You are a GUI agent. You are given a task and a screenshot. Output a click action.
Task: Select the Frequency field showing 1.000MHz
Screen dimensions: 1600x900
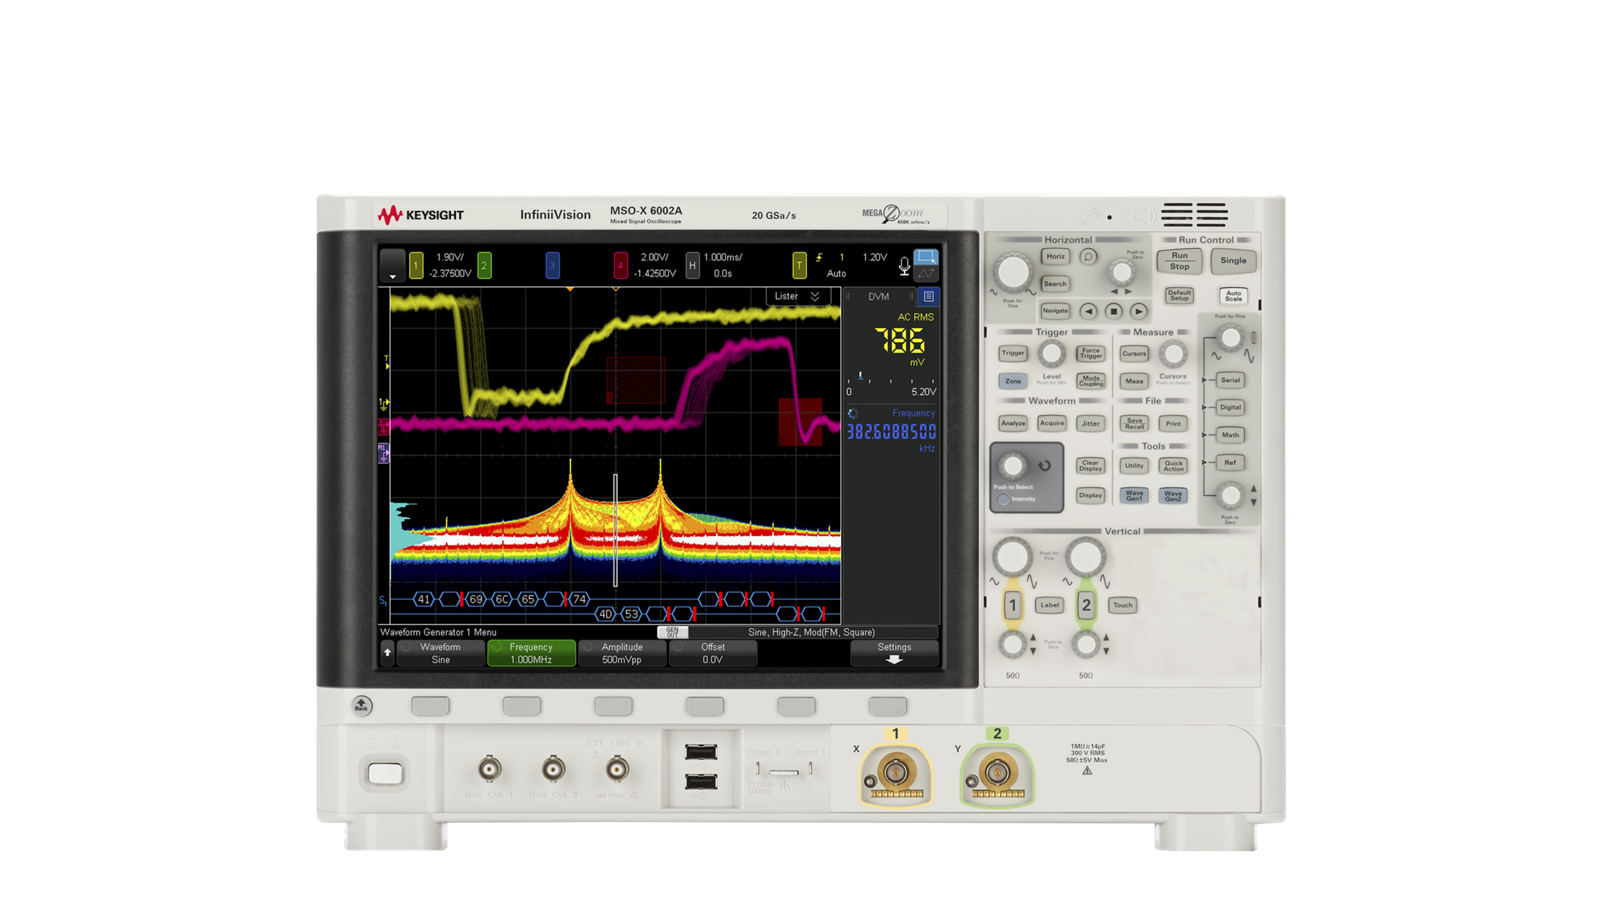point(530,652)
